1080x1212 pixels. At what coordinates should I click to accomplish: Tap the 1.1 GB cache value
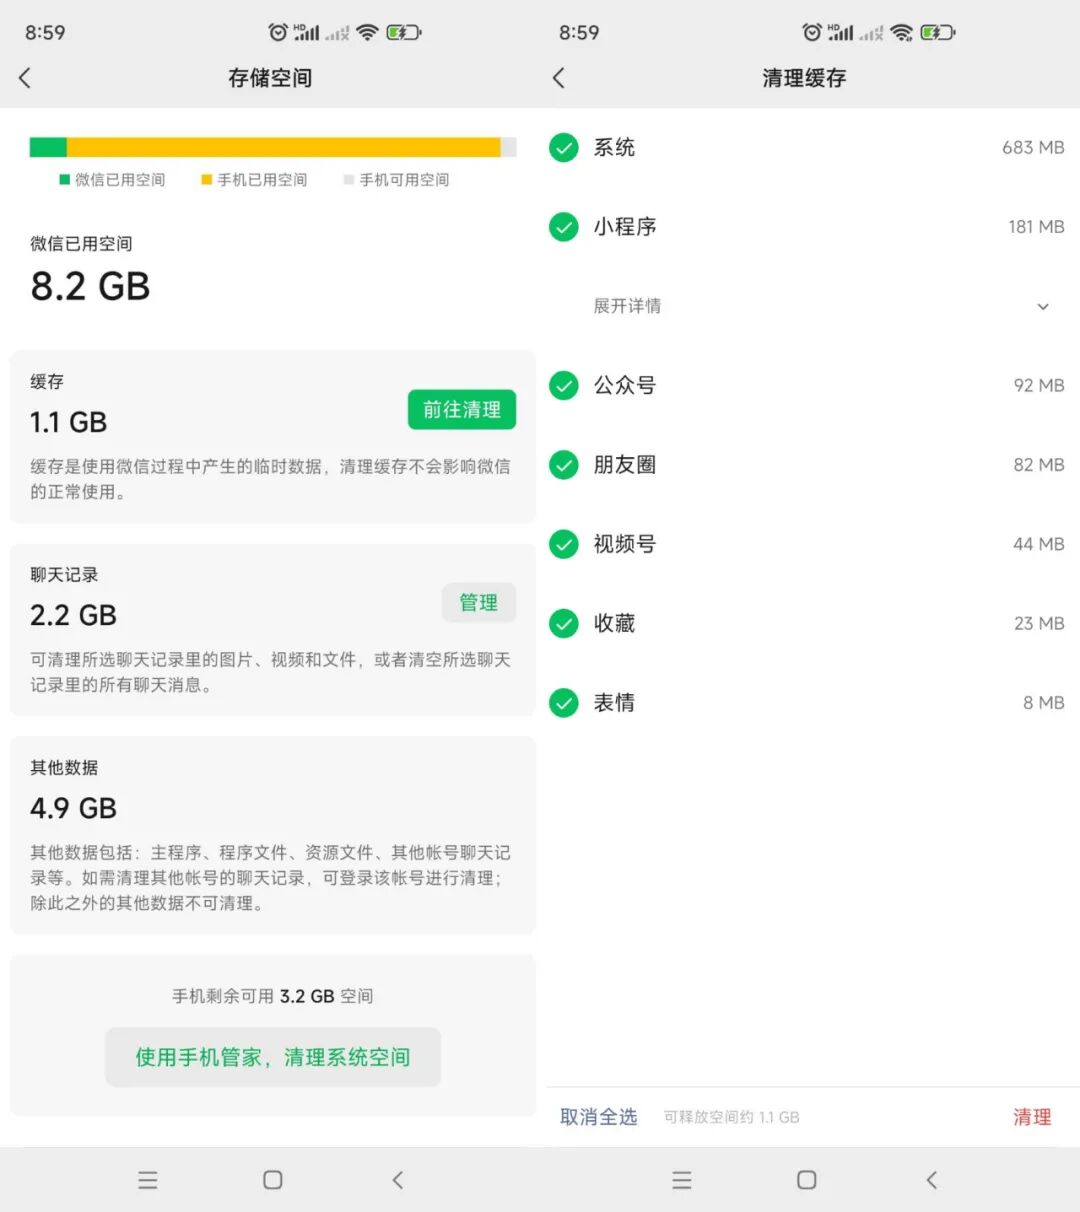click(x=68, y=422)
